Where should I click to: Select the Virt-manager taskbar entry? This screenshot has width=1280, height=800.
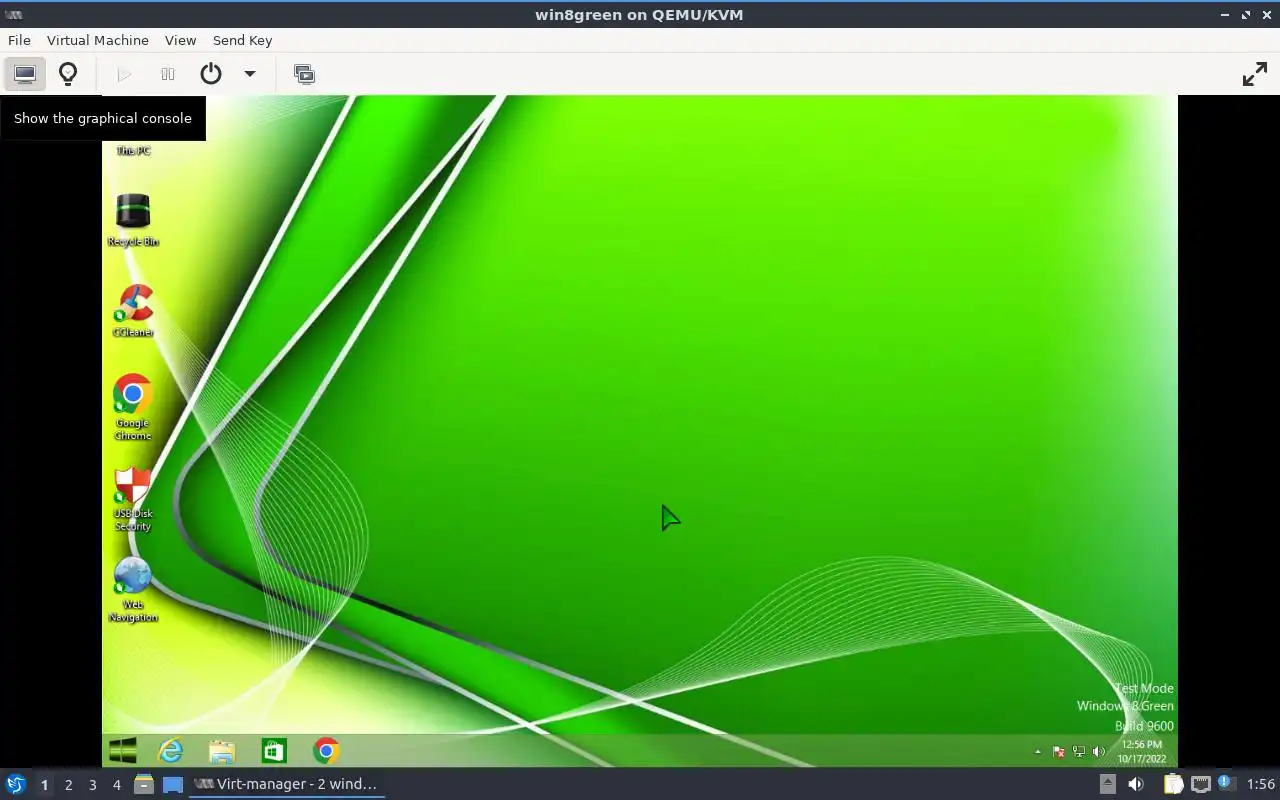click(288, 784)
